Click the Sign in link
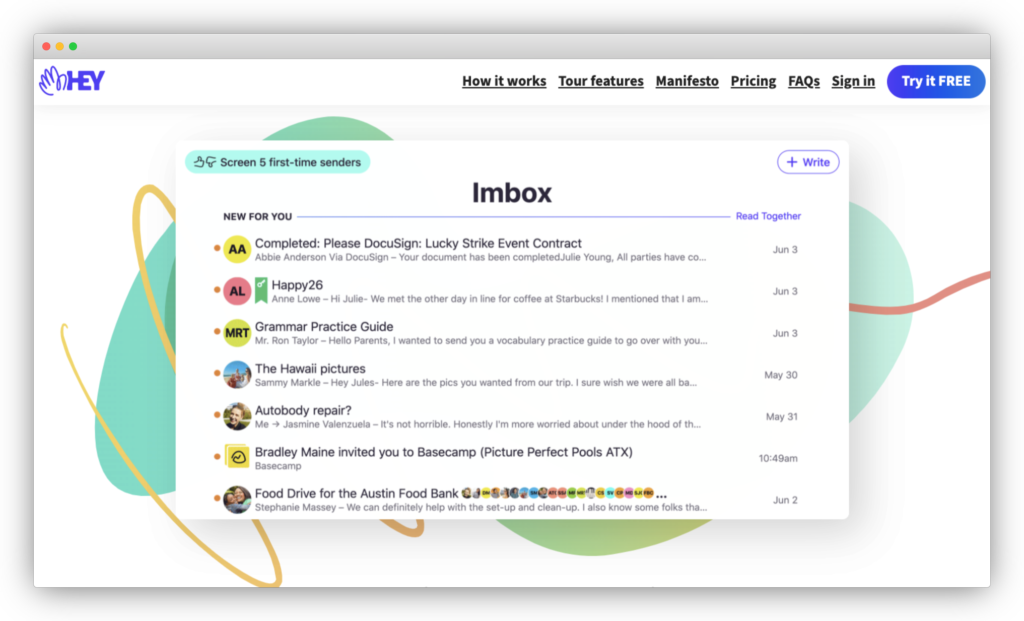 853,81
